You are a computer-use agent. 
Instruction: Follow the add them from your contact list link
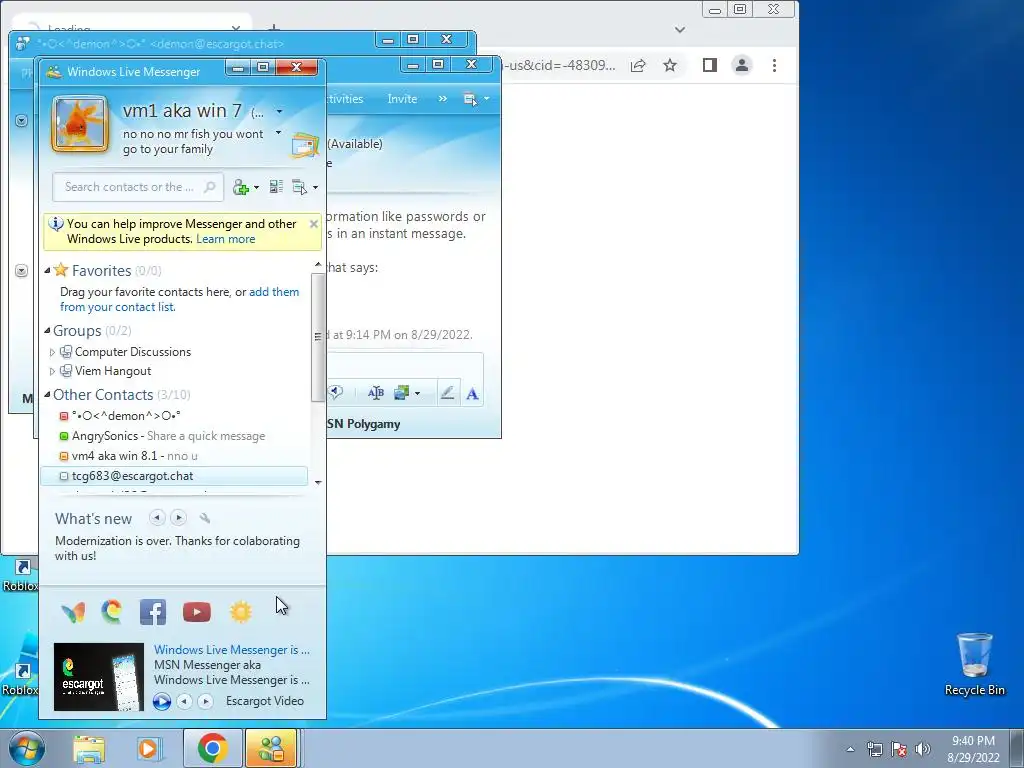click(x=180, y=299)
